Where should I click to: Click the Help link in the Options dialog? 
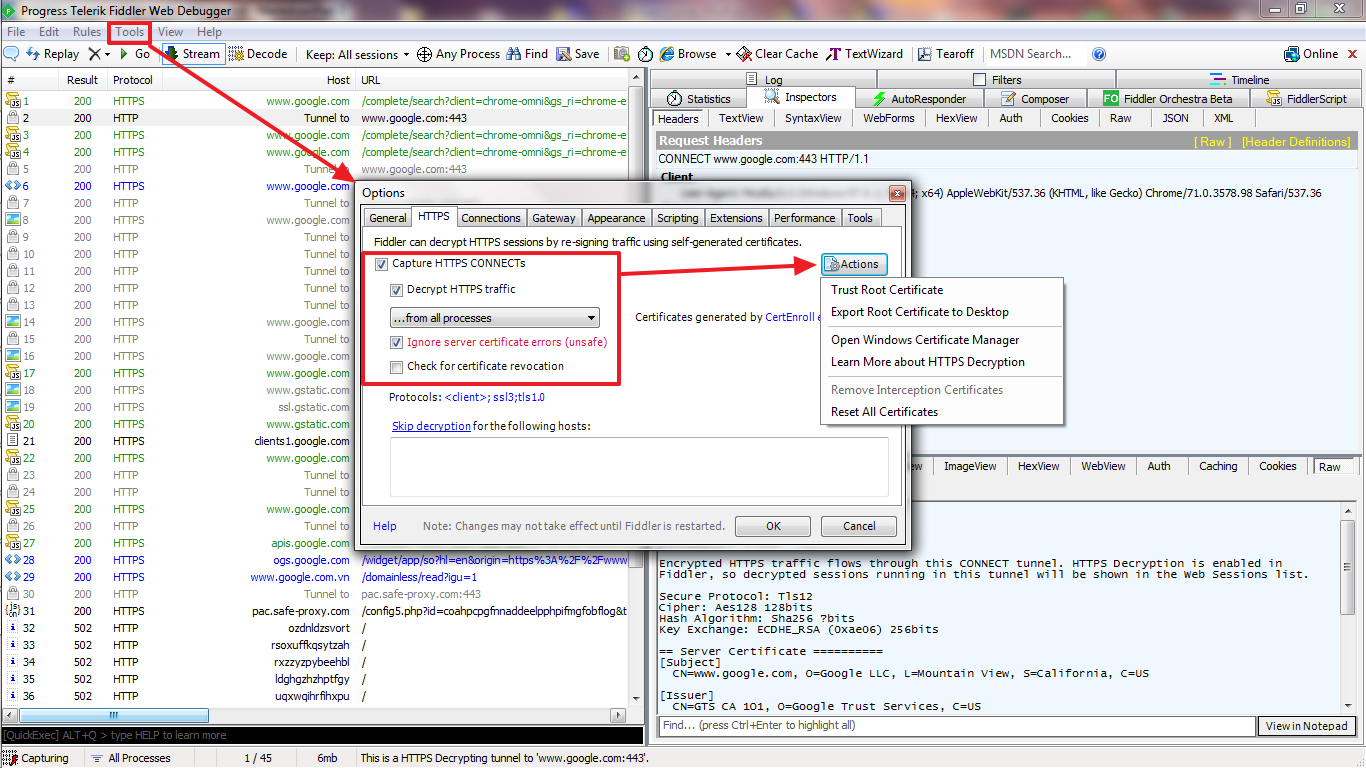click(384, 526)
